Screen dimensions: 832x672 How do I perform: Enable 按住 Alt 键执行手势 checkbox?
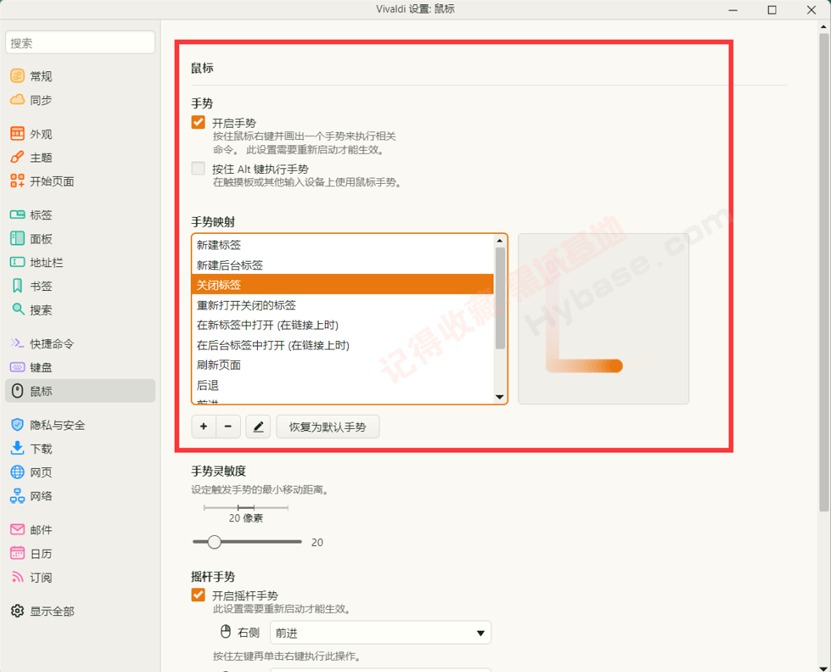coord(198,168)
